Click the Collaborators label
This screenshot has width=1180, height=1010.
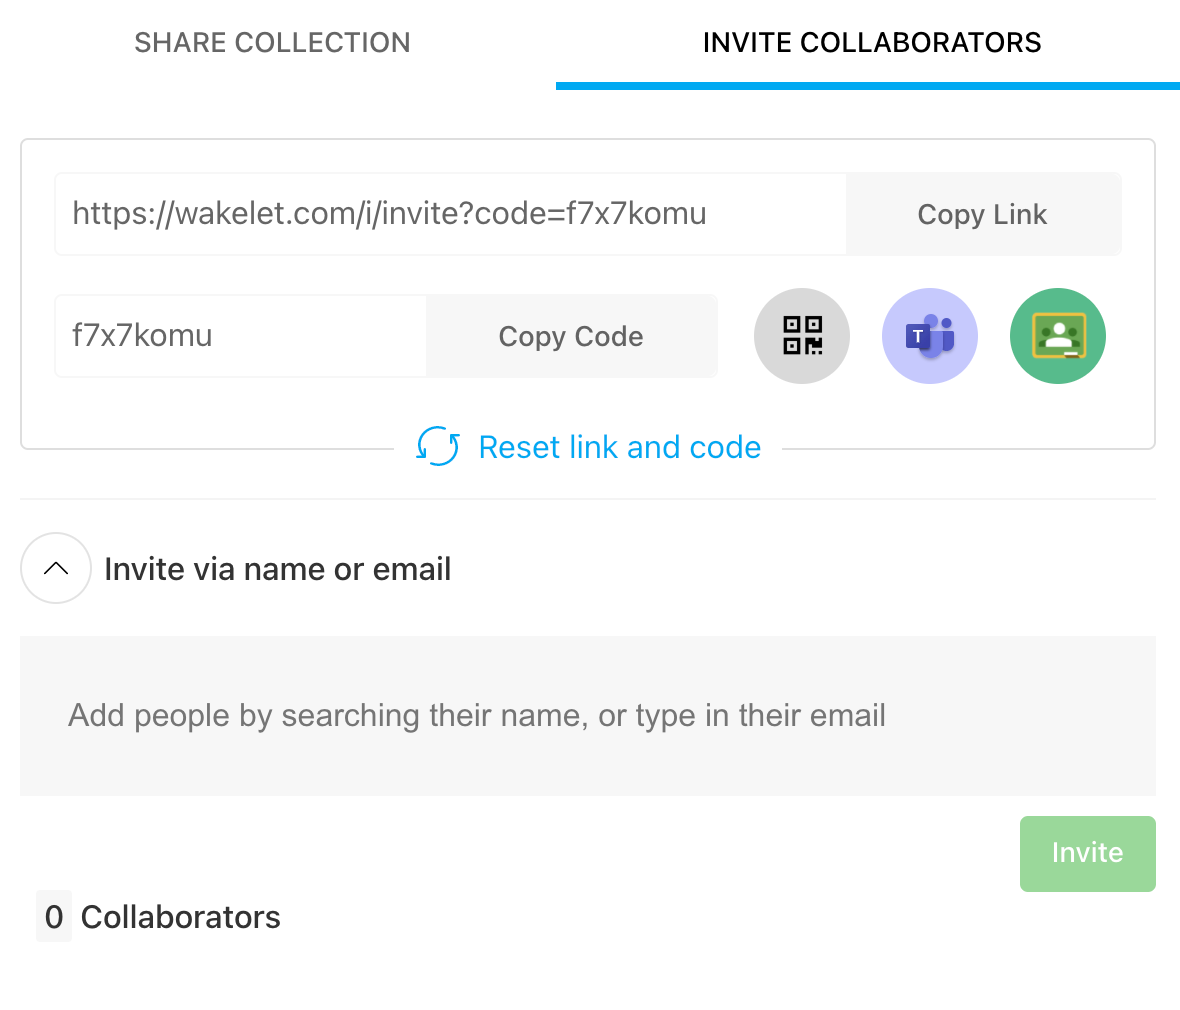[181, 917]
